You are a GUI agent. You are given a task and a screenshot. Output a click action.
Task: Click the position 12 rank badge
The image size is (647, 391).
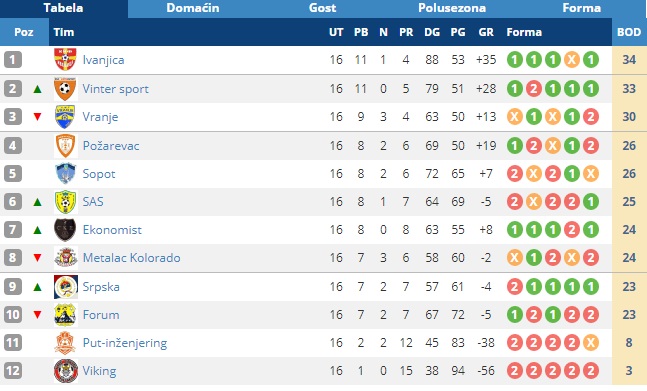tap(13, 371)
